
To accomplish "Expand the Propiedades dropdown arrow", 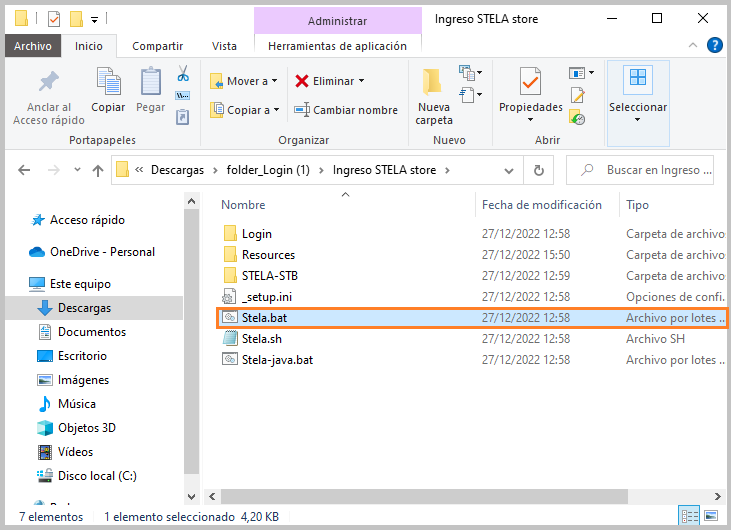I will [531, 120].
